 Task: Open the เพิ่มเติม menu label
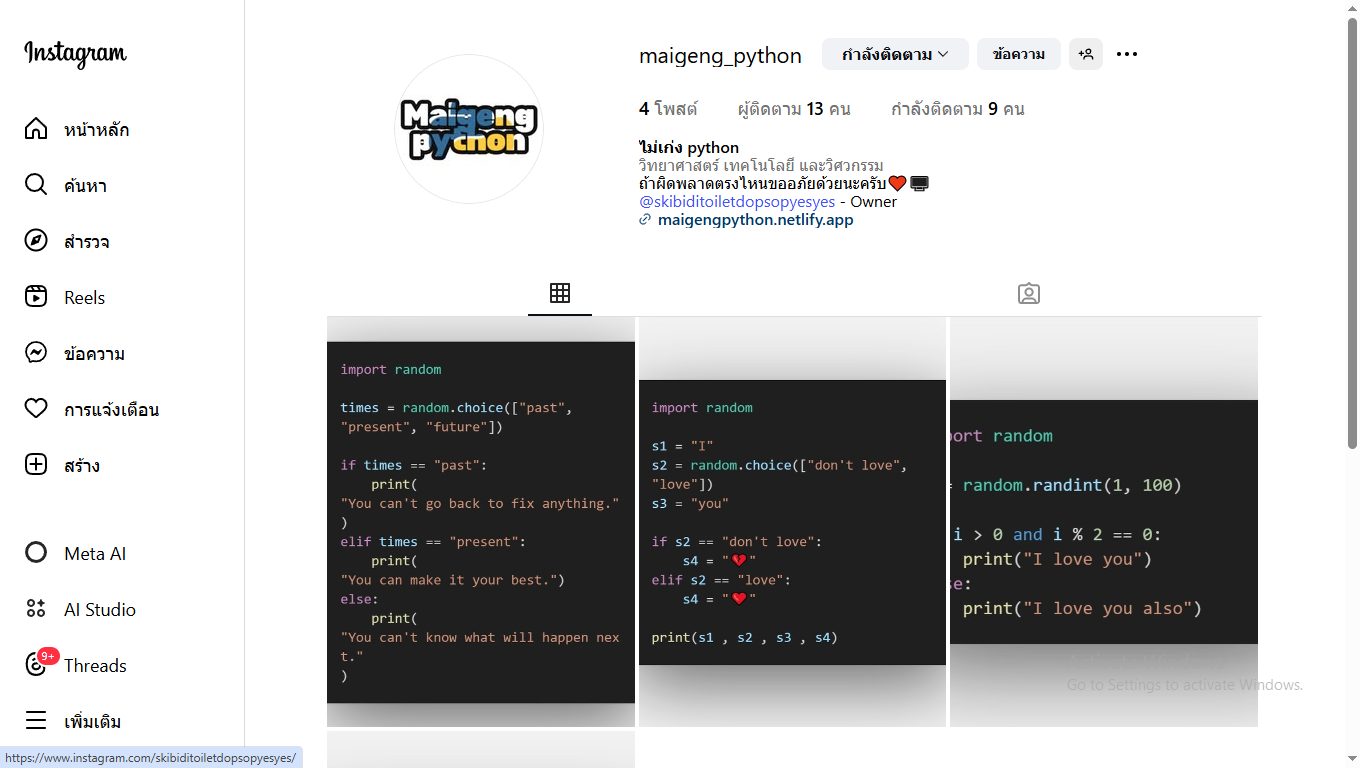(93, 722)
